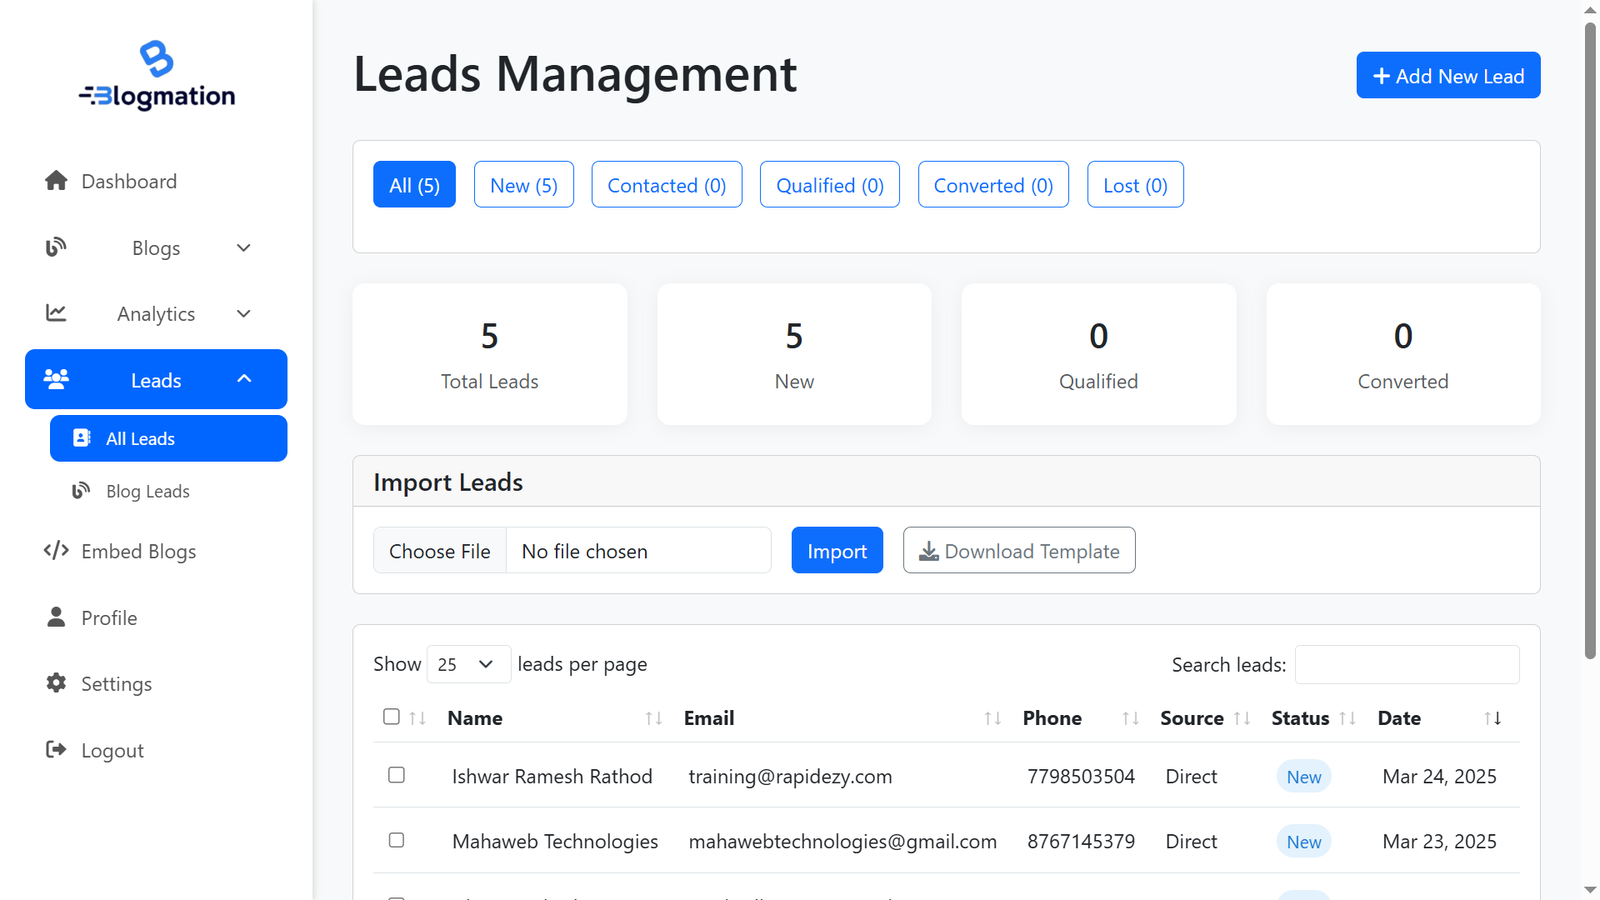The height and width of the screenshot is (900, 1600).
Task: Click Add New Lead
Action: tap(1448, 75)
